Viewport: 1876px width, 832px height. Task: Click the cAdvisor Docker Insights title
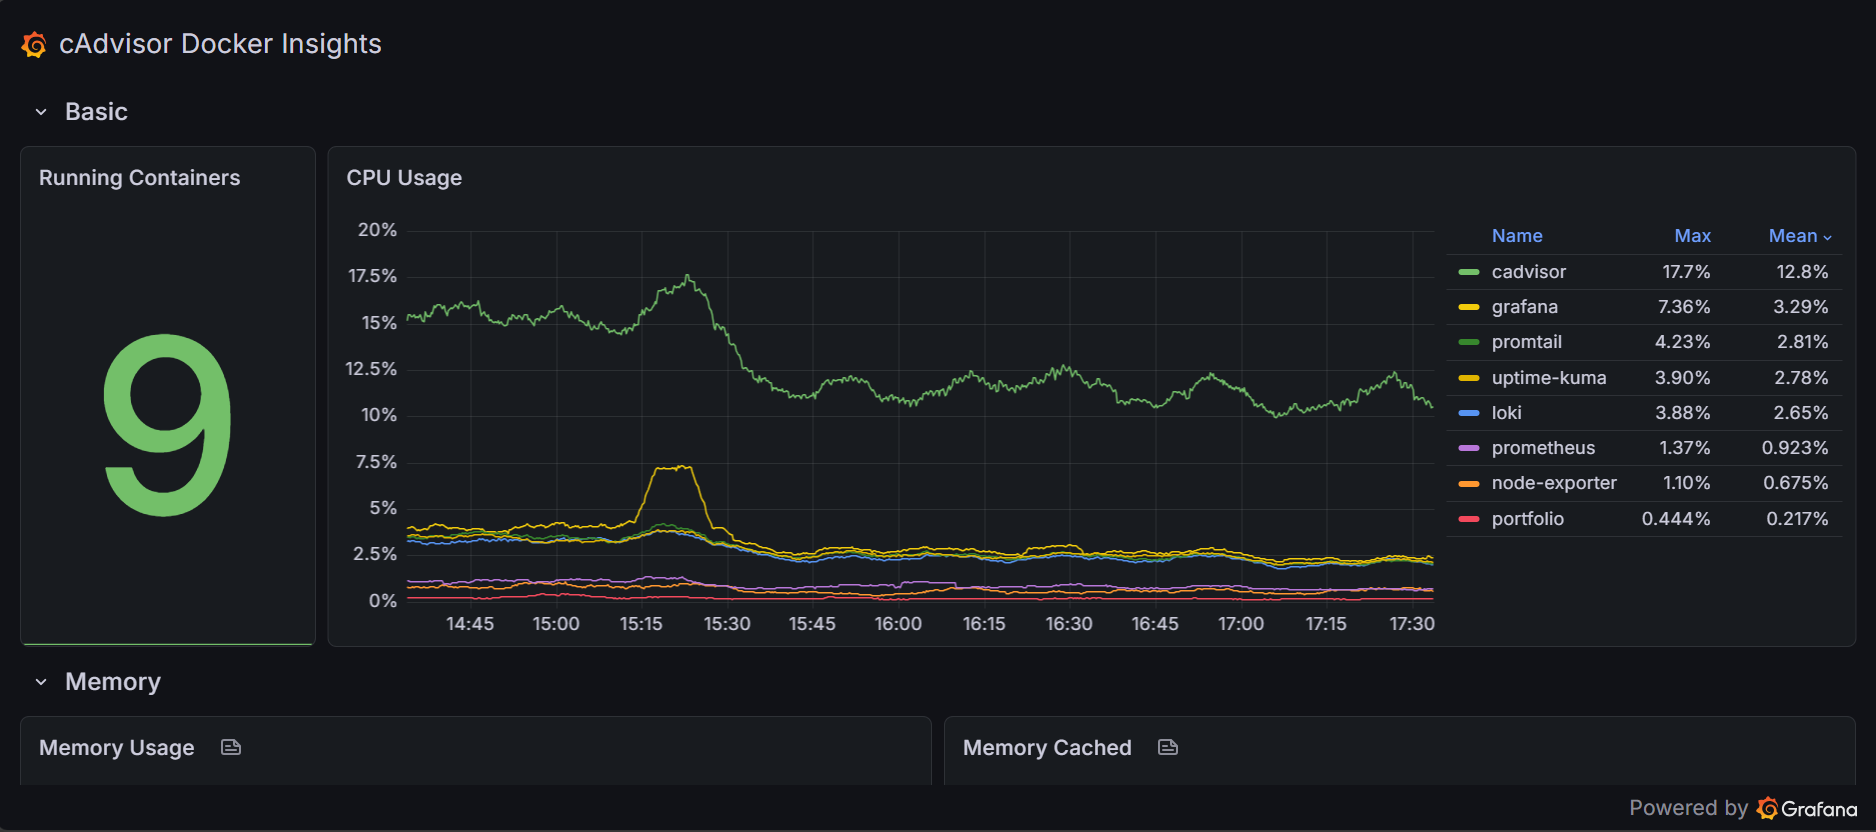pyautogui.click(x=220, y=44)
